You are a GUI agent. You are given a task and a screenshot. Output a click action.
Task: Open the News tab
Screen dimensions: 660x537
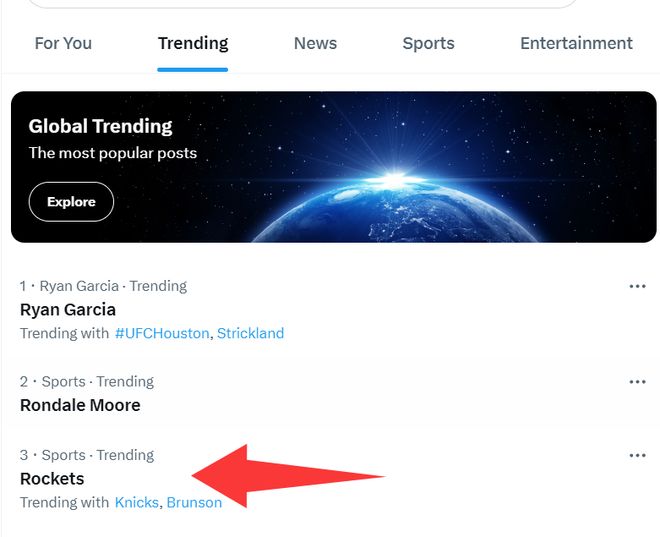pyautogui.click(x=315, y=44)
